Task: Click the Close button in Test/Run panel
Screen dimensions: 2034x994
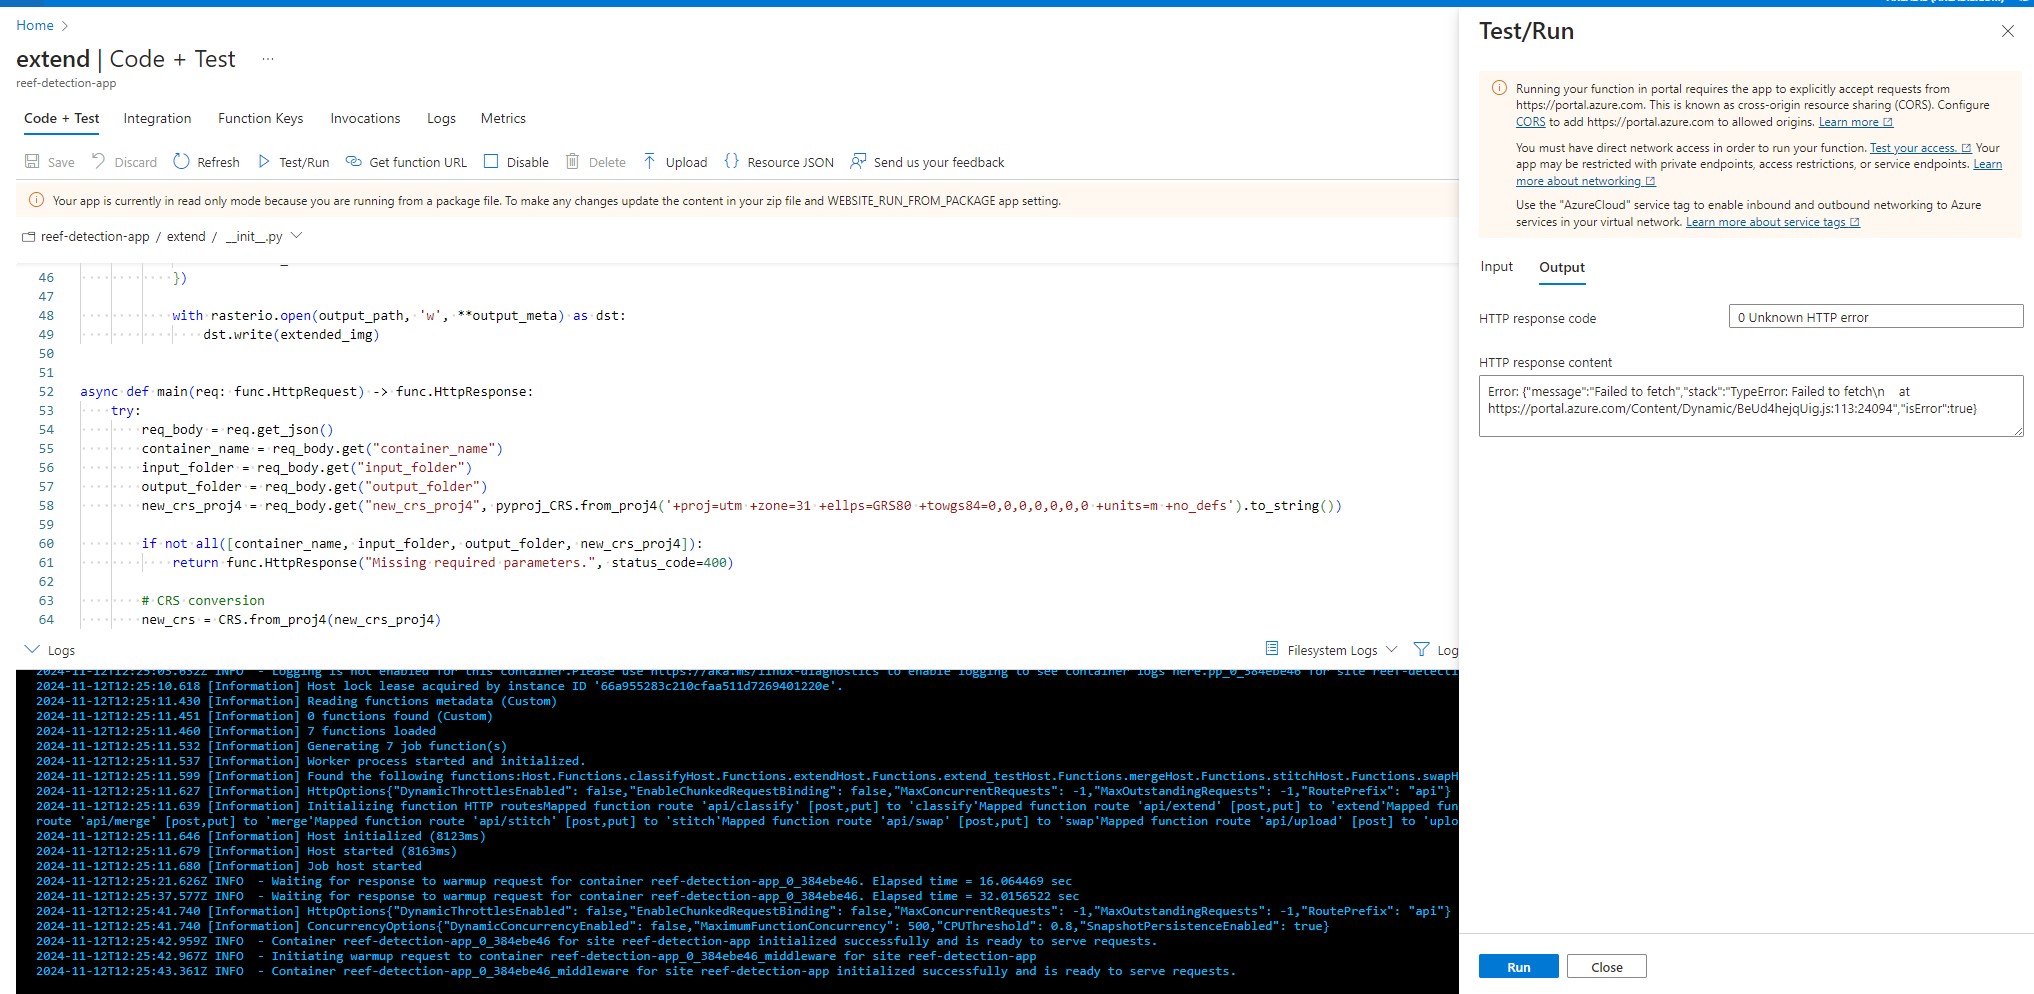Action: [1606, 966]
